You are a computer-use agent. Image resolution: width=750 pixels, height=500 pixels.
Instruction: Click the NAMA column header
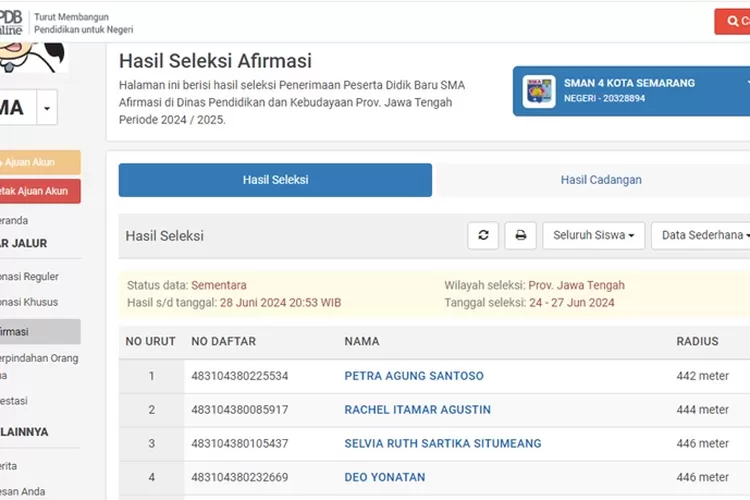pos(362,342)
